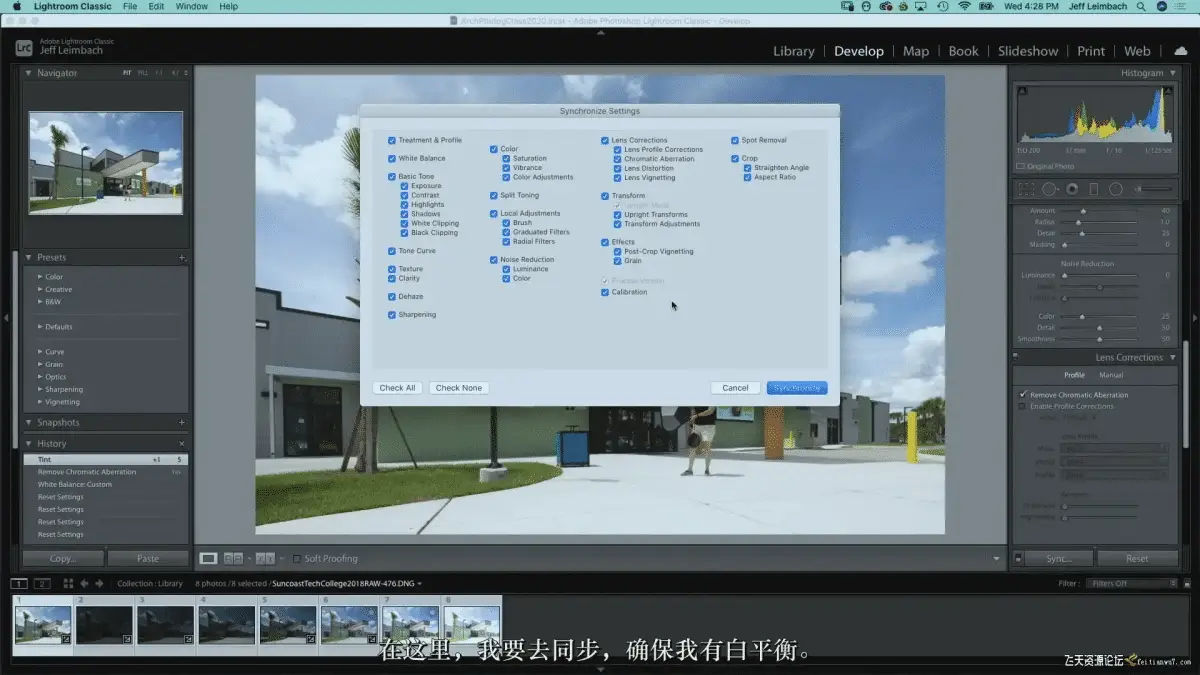This screenshot has height=675, width=1200.
Task: Open the File menu
Action: (130, 6)
